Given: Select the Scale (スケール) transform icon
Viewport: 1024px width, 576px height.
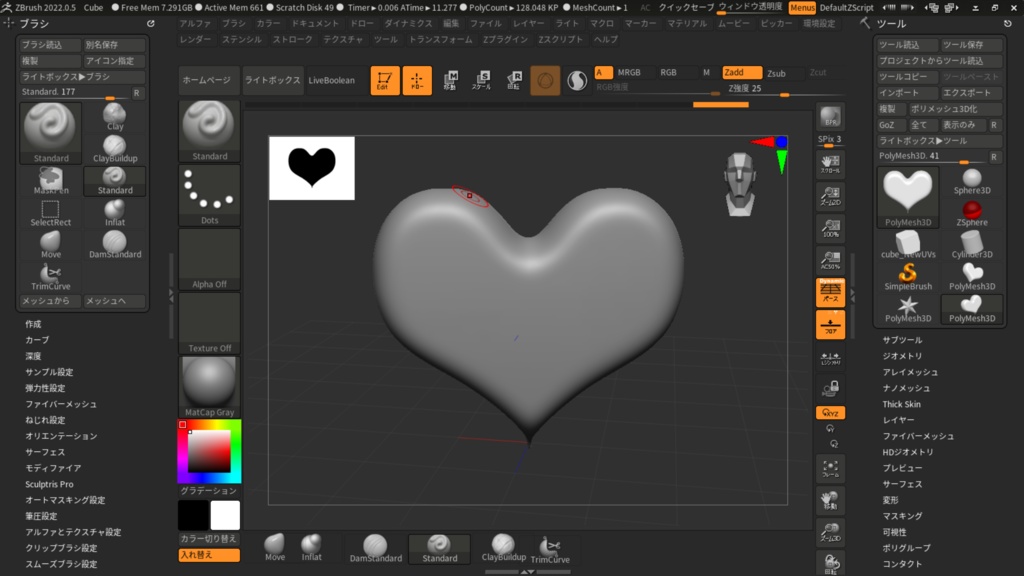Looking at the screenshot, I should (482, 80).
